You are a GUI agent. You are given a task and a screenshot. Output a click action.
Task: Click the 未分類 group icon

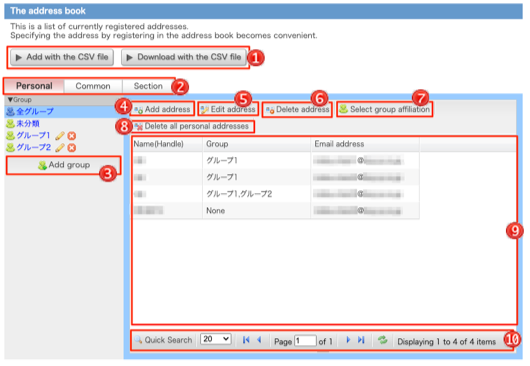(x=10, y=124)
